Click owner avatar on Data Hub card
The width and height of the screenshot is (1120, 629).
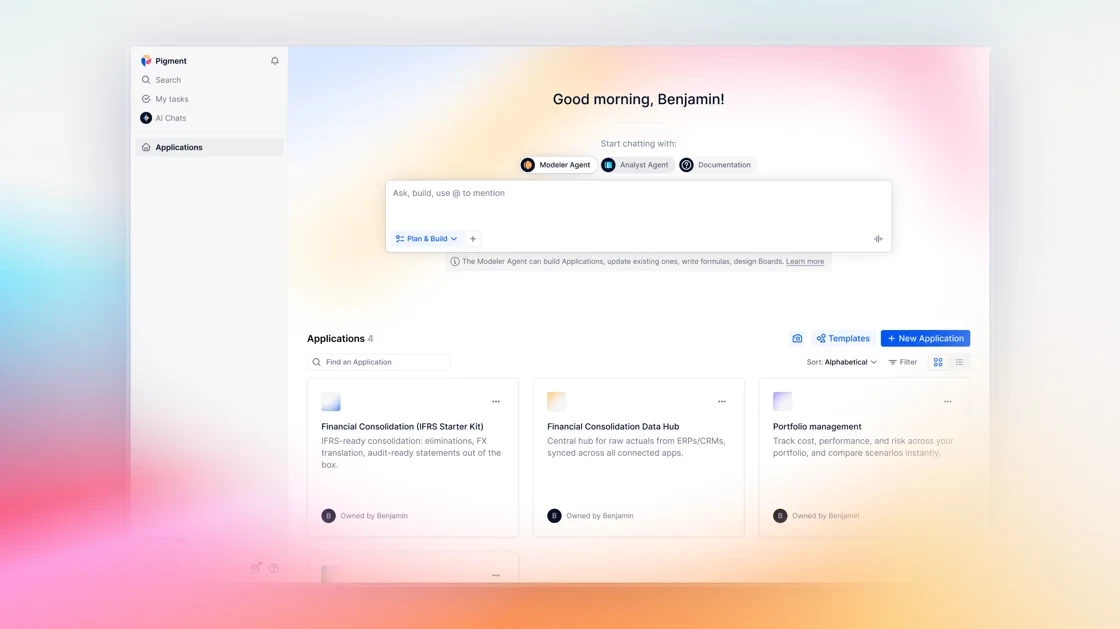coord(554,515)
